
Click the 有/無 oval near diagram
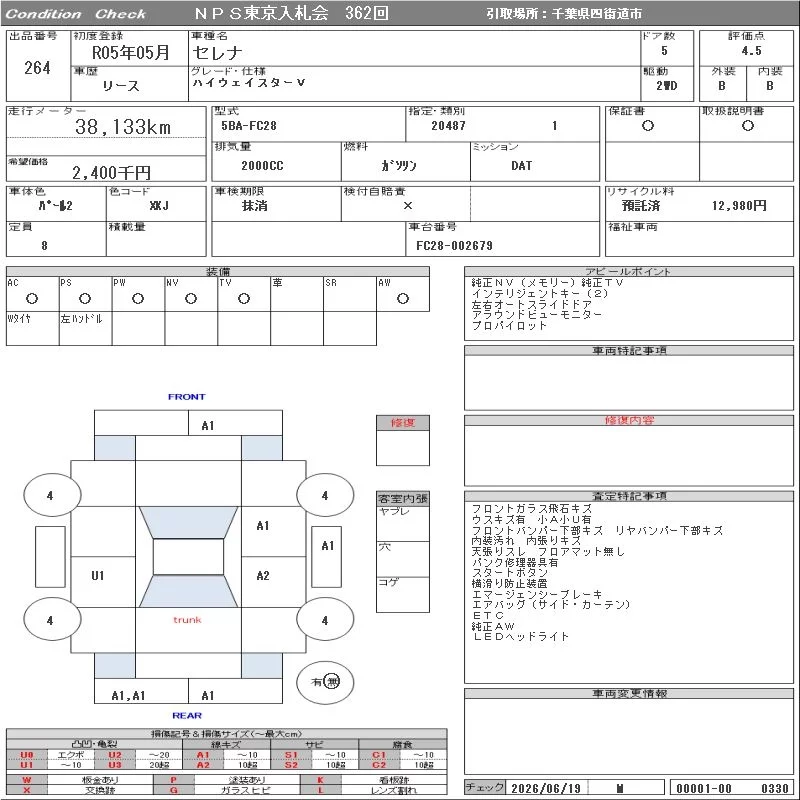(325, 682)
